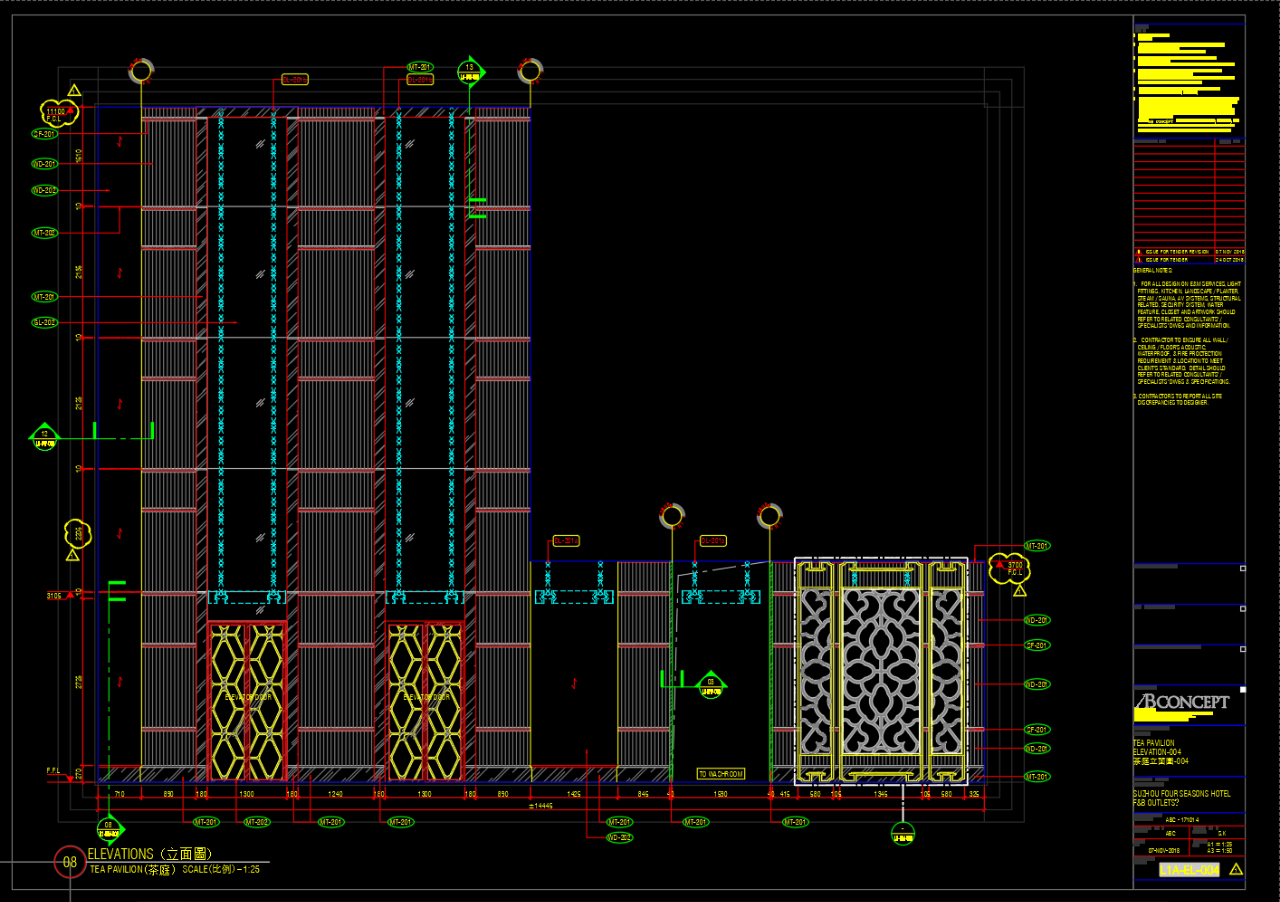
Task: Click the 1405 dimension value
Action: coord(574,794)
